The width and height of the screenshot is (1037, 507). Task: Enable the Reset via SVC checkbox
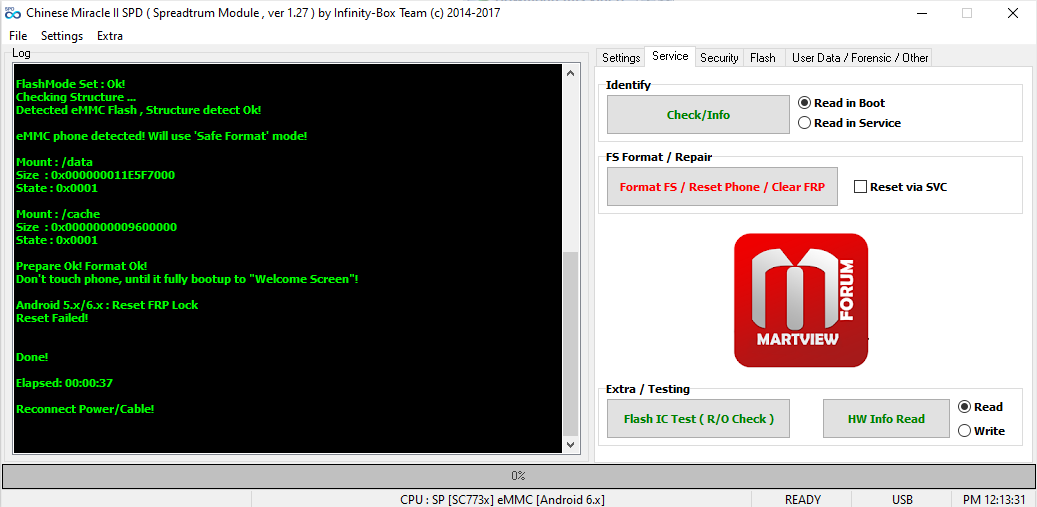(901, 187)
